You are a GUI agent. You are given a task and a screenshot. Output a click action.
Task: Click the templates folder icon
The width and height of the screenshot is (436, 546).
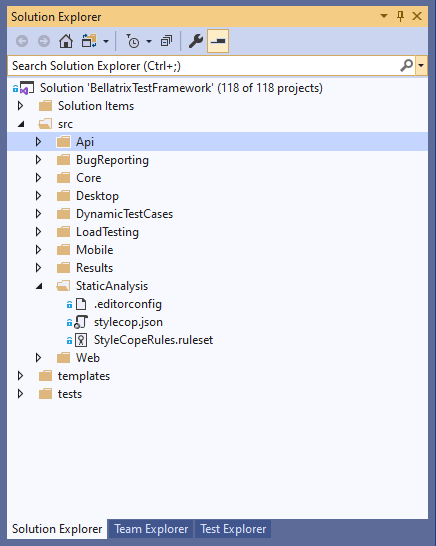(45, 376)
